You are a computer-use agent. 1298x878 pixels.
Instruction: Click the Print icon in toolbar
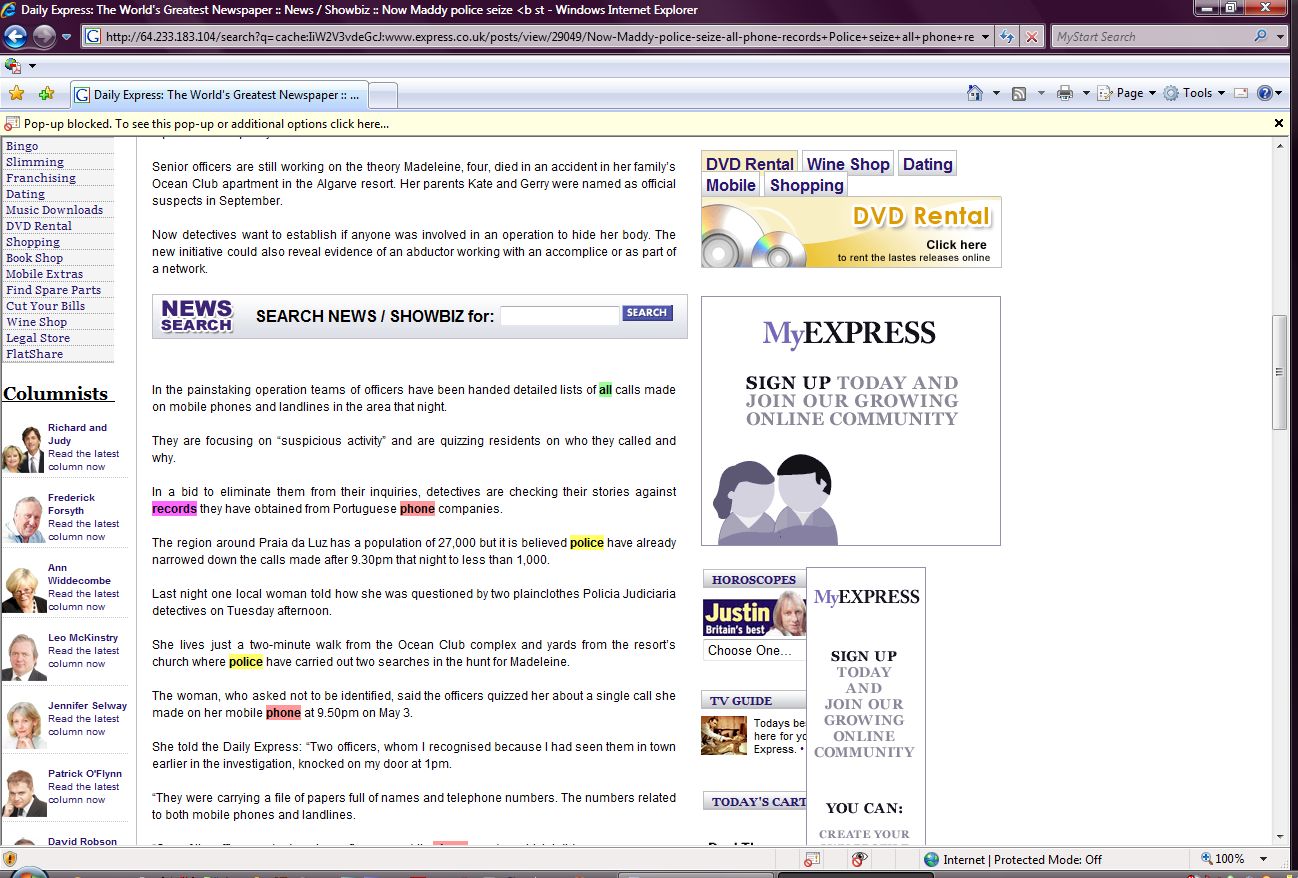1065,93
